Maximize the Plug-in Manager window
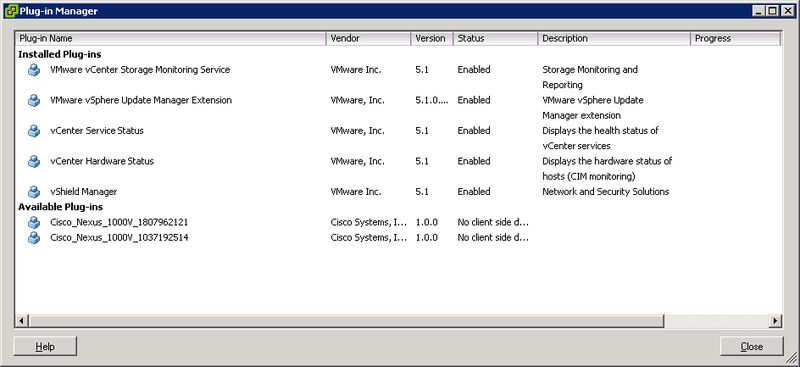 773,11
